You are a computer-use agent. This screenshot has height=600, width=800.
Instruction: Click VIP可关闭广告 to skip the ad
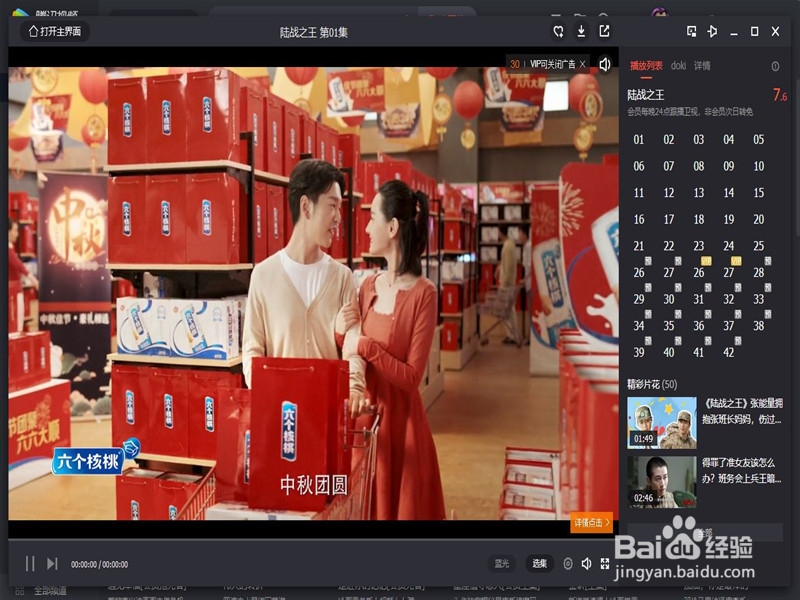(x=553, y=64)
